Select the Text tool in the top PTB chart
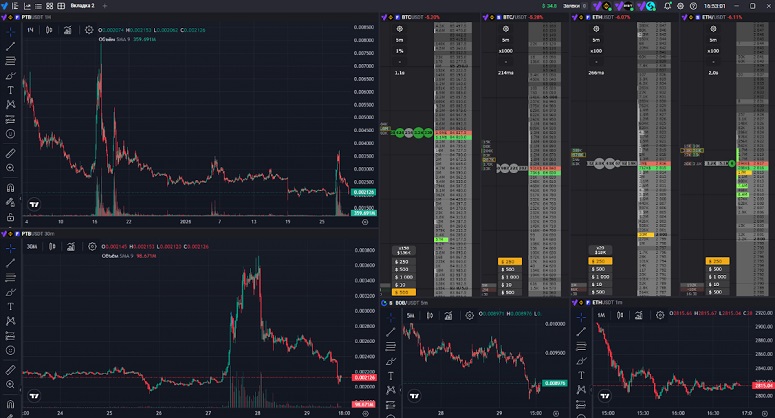 point(10,89)
